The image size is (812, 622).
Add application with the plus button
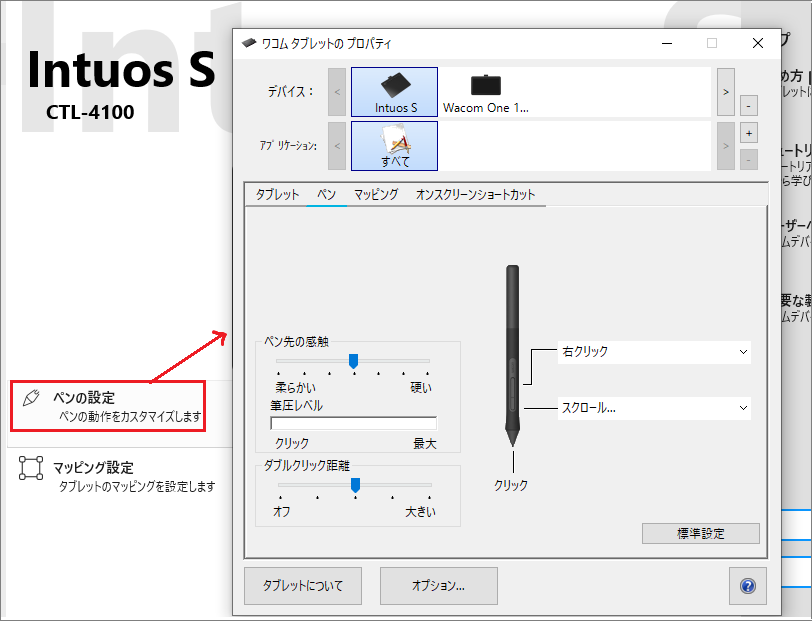[x=748, y=133]
